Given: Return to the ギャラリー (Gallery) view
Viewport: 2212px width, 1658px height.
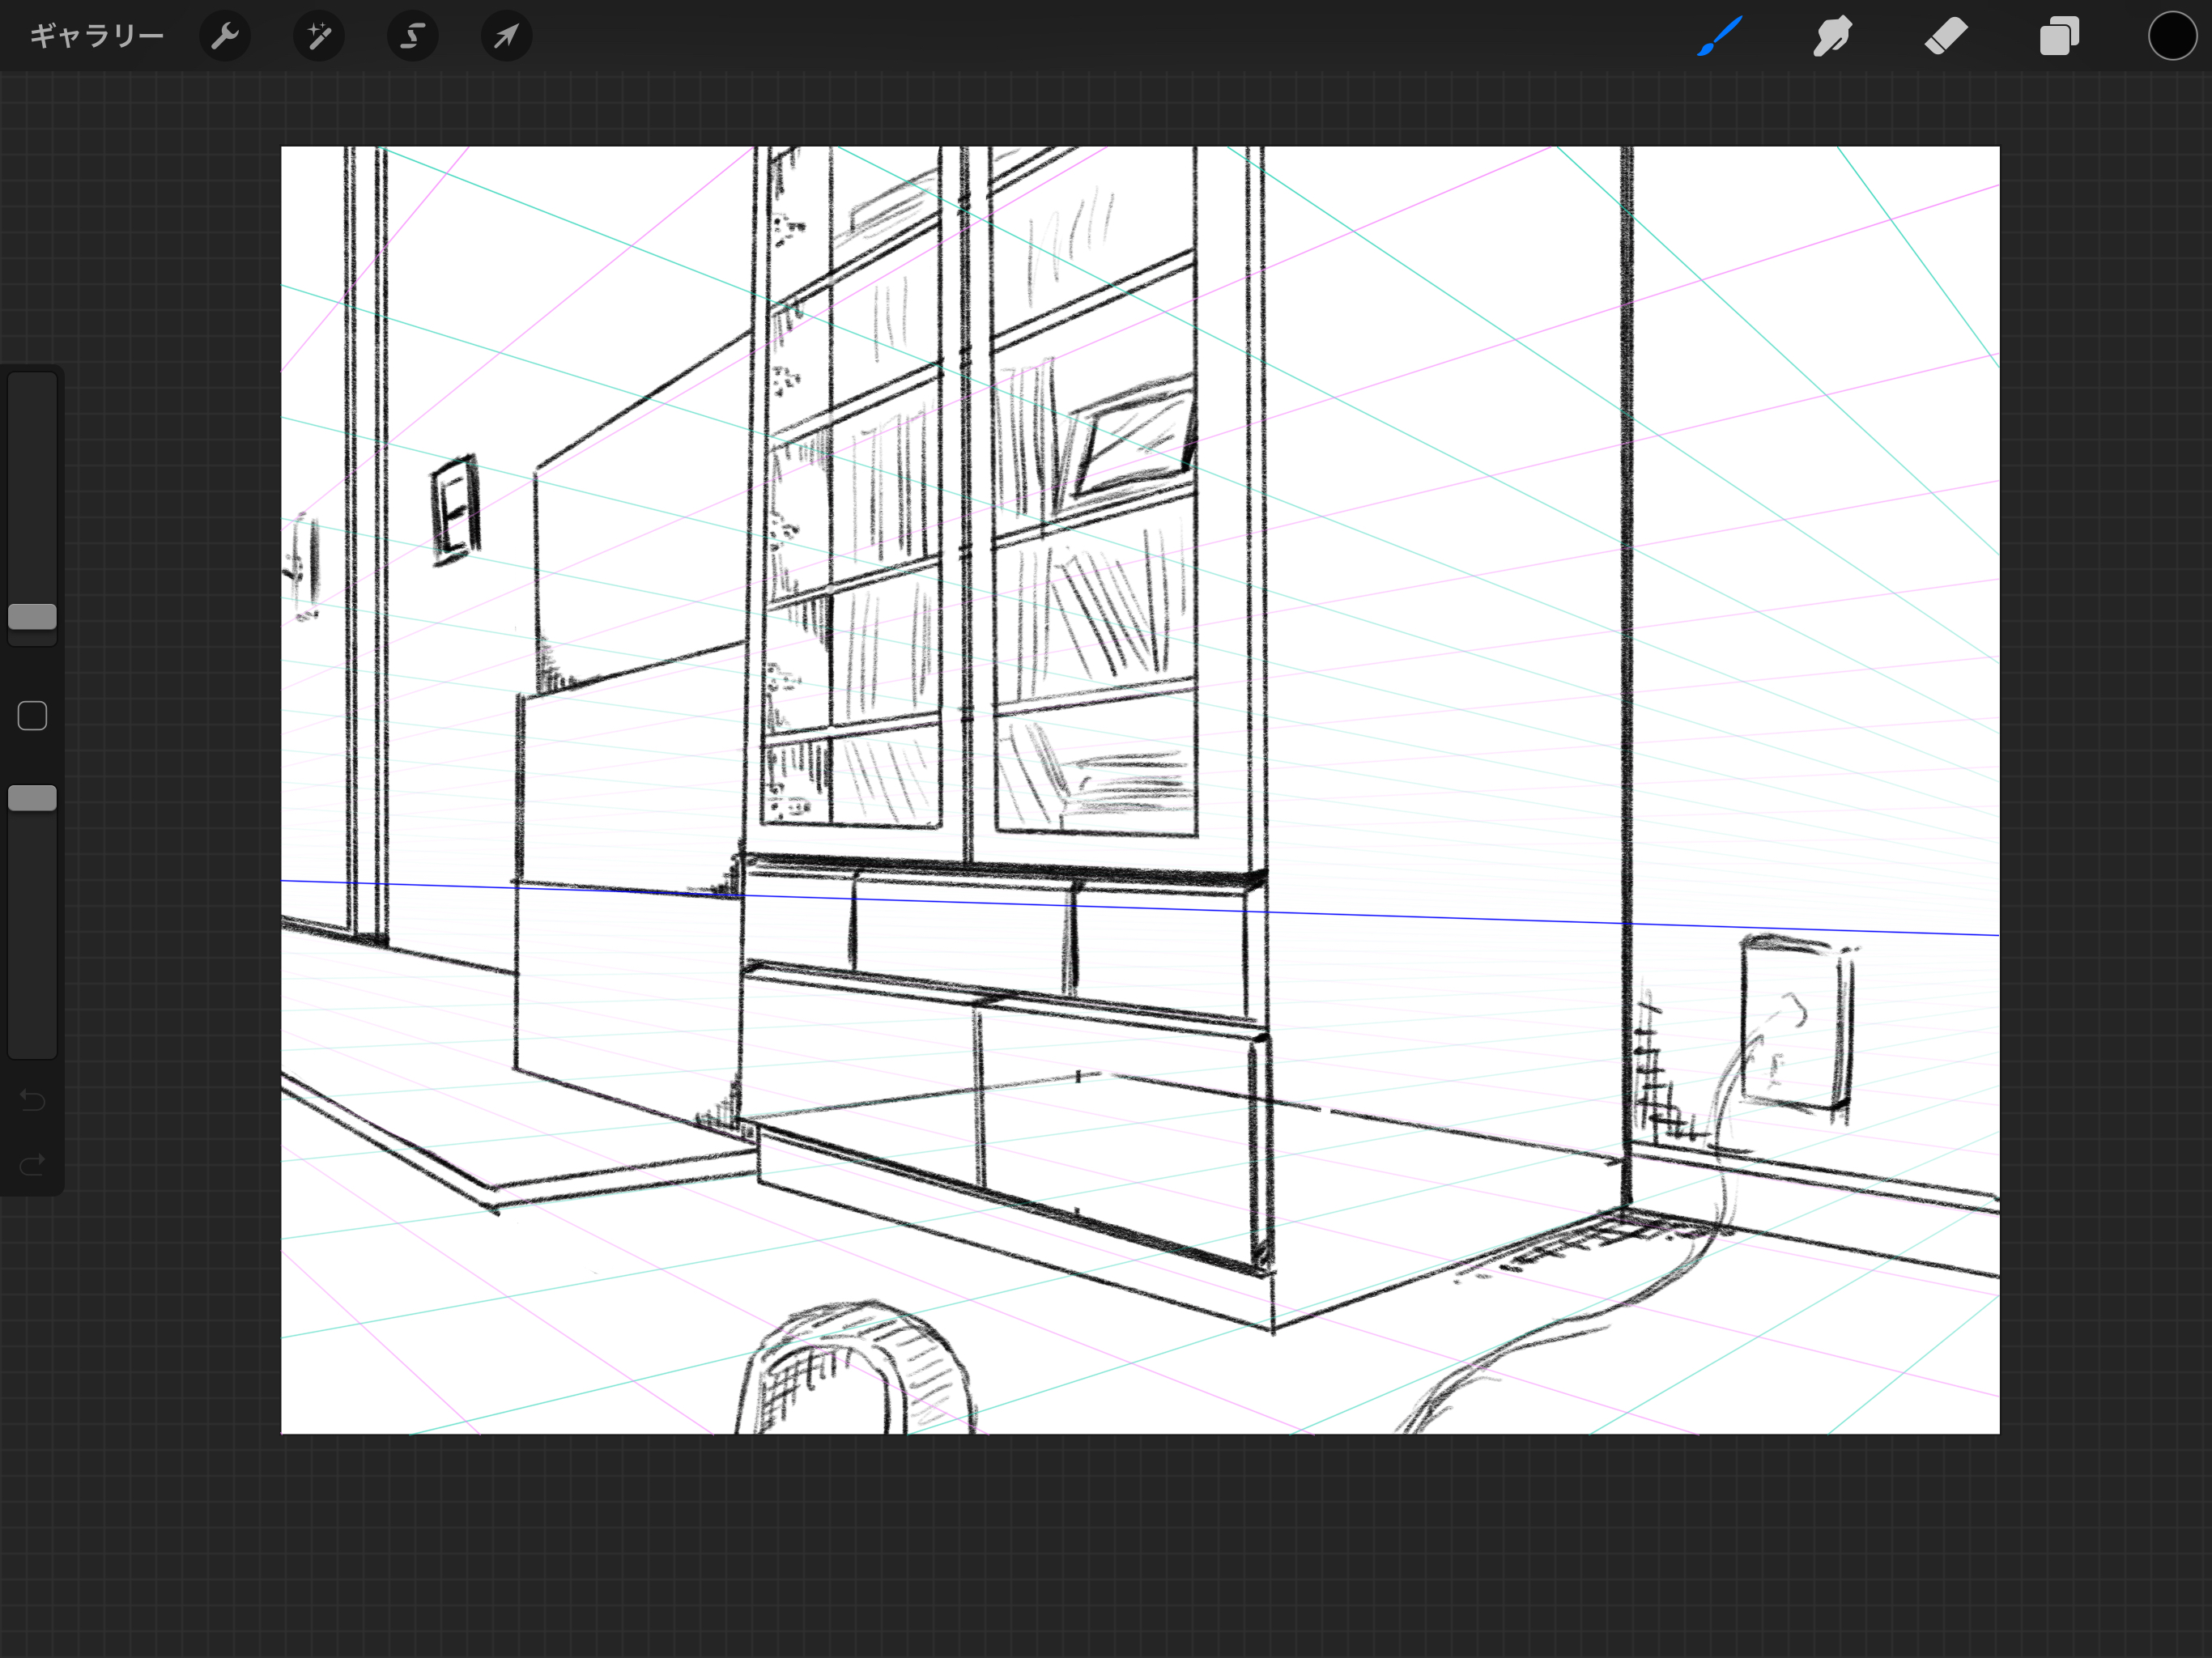Looking at the screenshot, I should click(x=97, y=36).
